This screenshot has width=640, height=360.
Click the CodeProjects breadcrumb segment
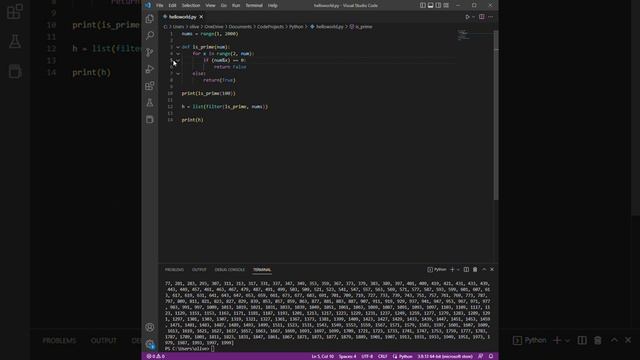[x=270, y=27]
